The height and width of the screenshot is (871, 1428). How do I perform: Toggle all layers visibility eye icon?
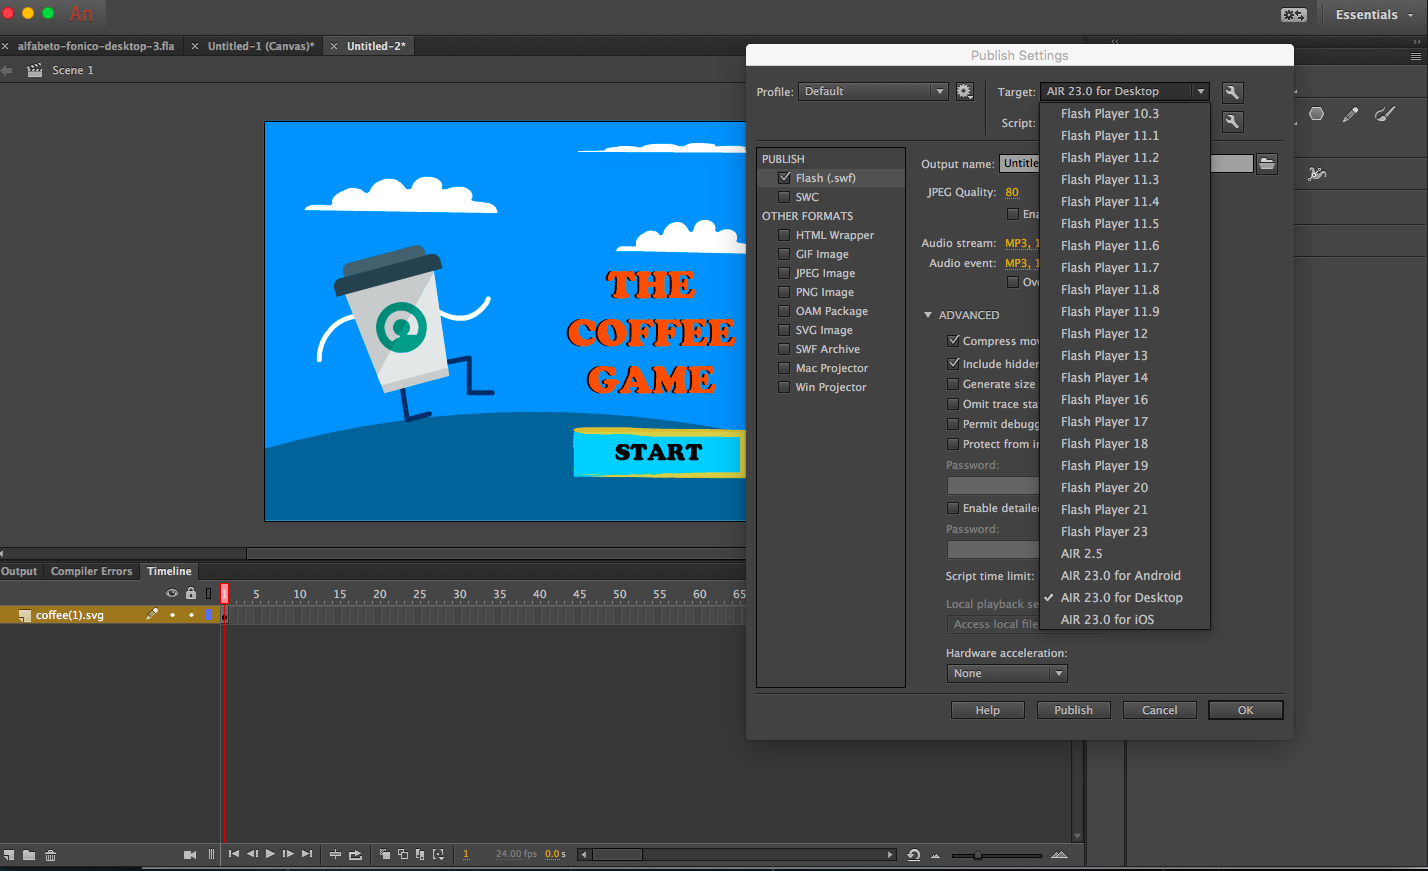[172, 593]
